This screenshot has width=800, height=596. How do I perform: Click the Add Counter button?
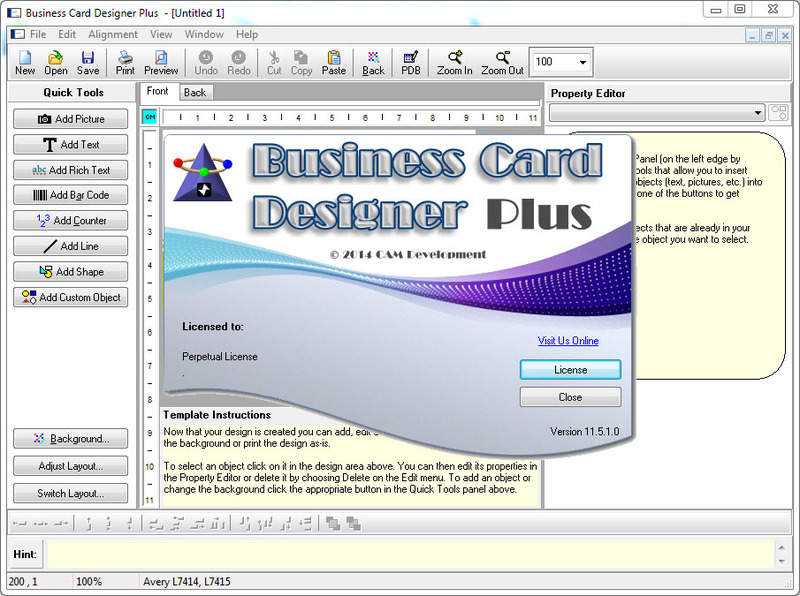pos(70,220)
